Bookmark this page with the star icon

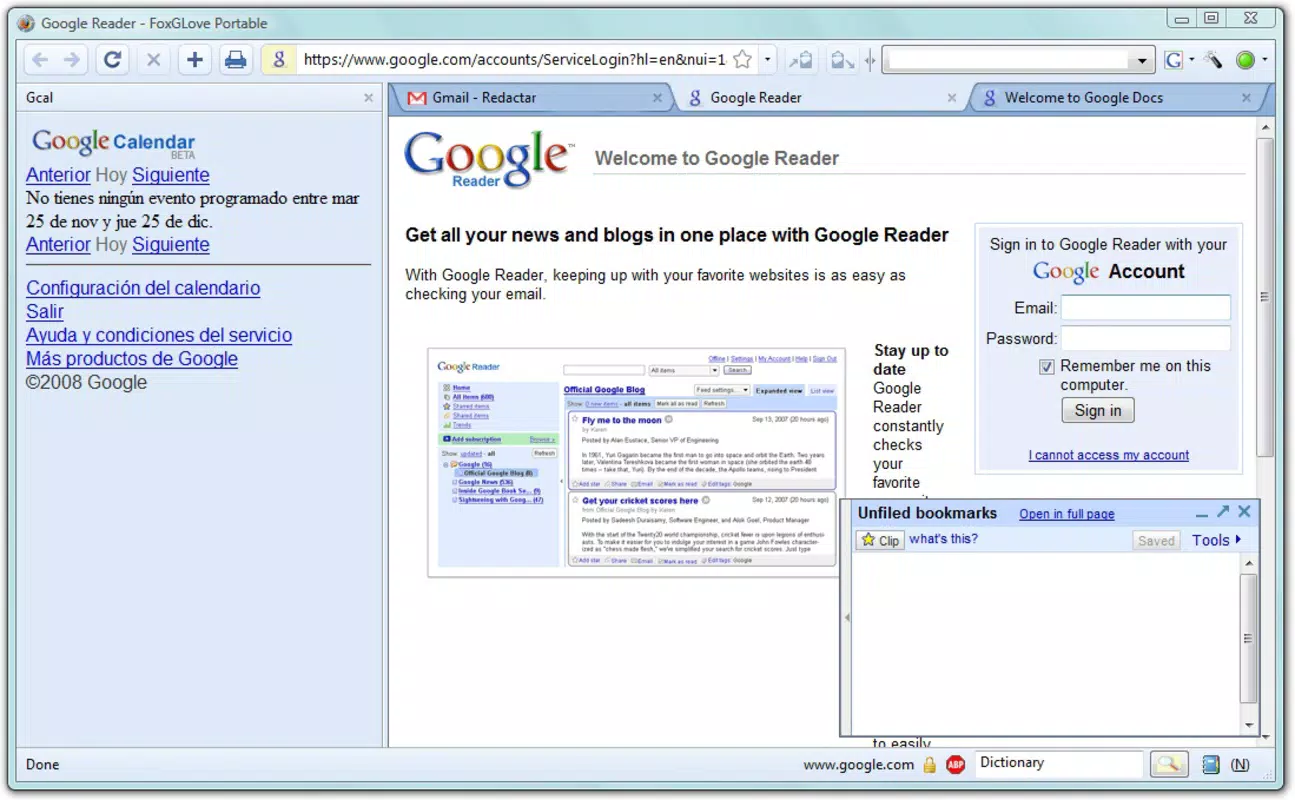pyautogui.click(x=742, y=60)
